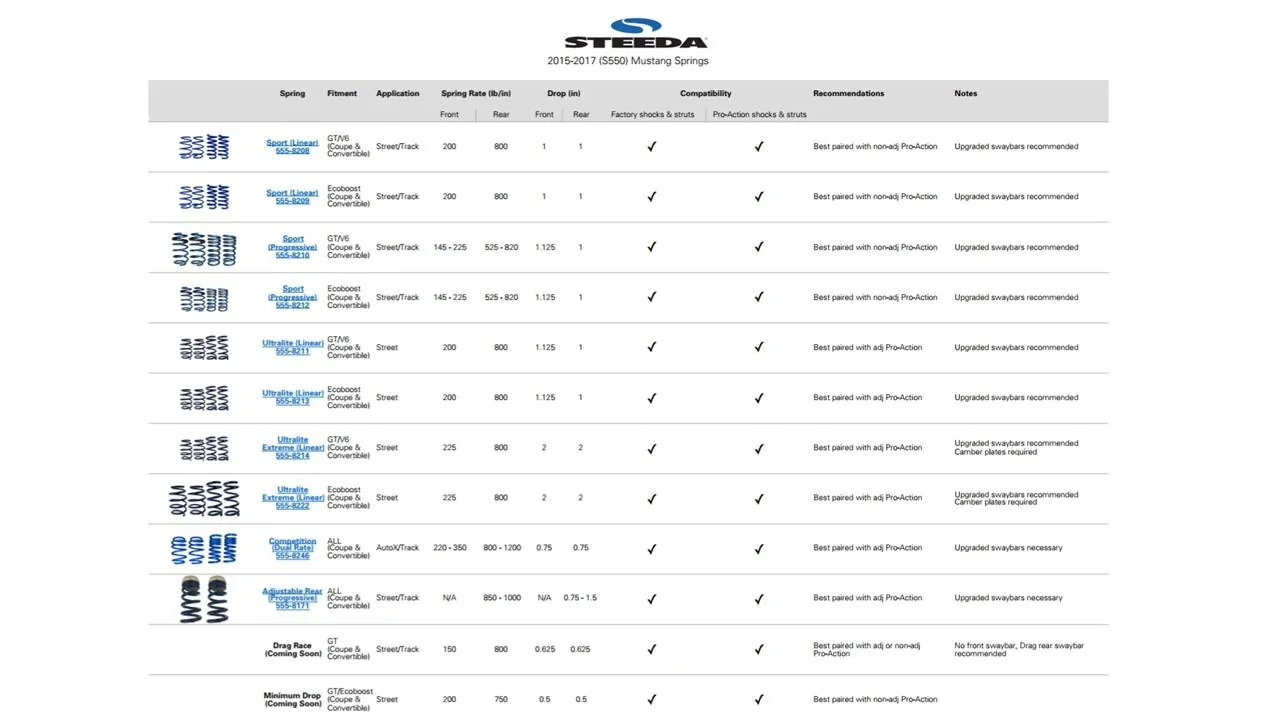Image resolution: width=1280 pixels, height=720 pixels.
Task: Click the spring image for Sport Progressive 555-8210
Action: pyautogui.click(x=203, y=249)
